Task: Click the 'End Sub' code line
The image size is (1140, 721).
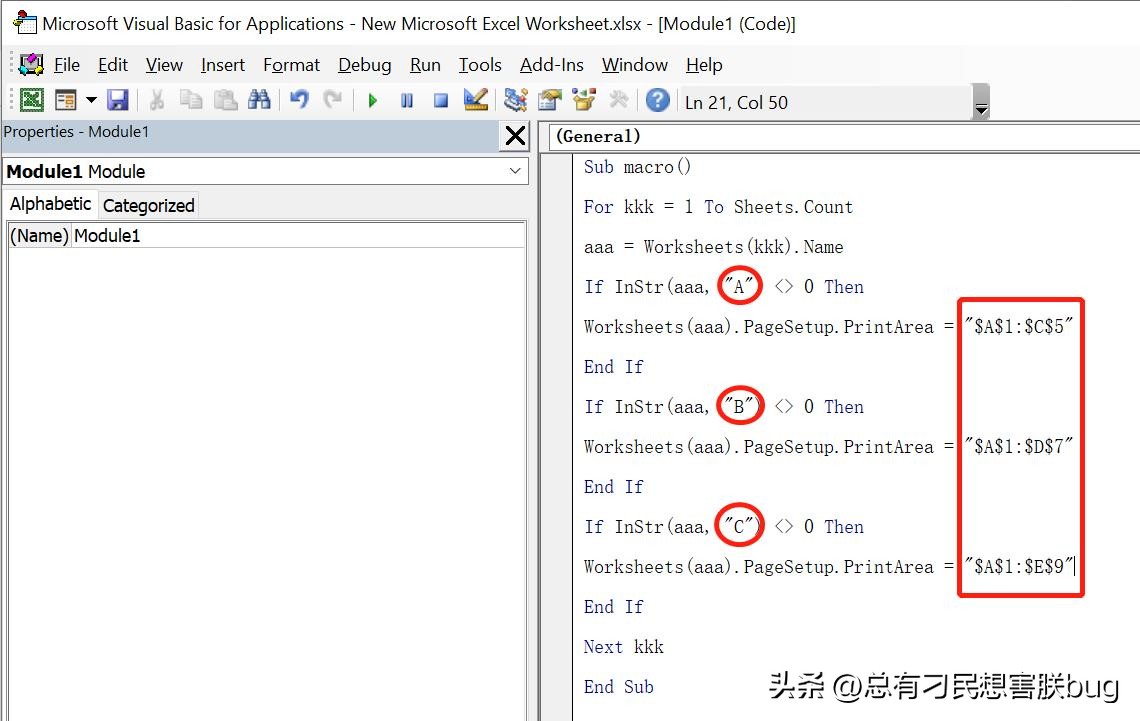Action: click(618, 687)
